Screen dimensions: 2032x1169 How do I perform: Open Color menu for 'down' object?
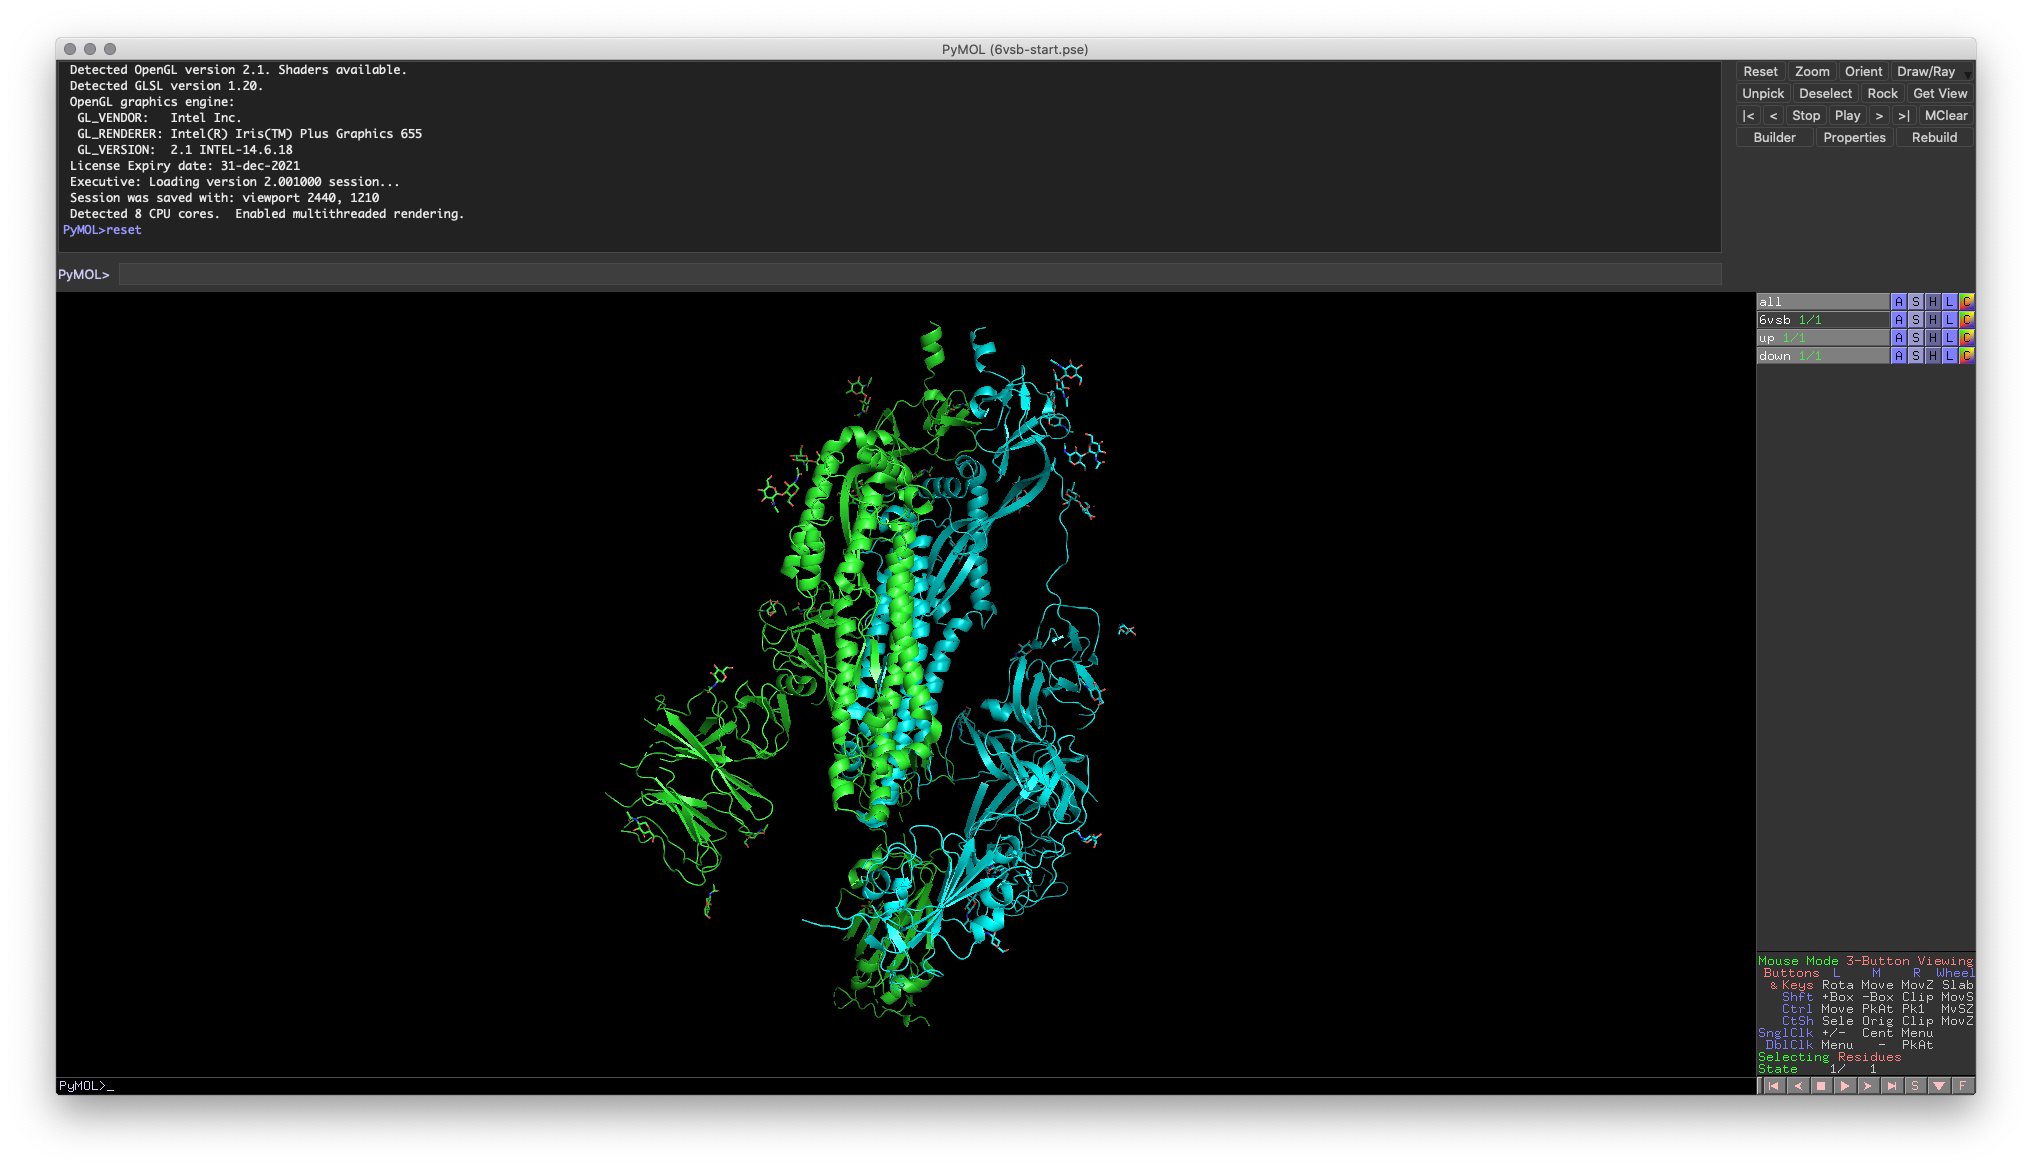[x=1966, y=356]
